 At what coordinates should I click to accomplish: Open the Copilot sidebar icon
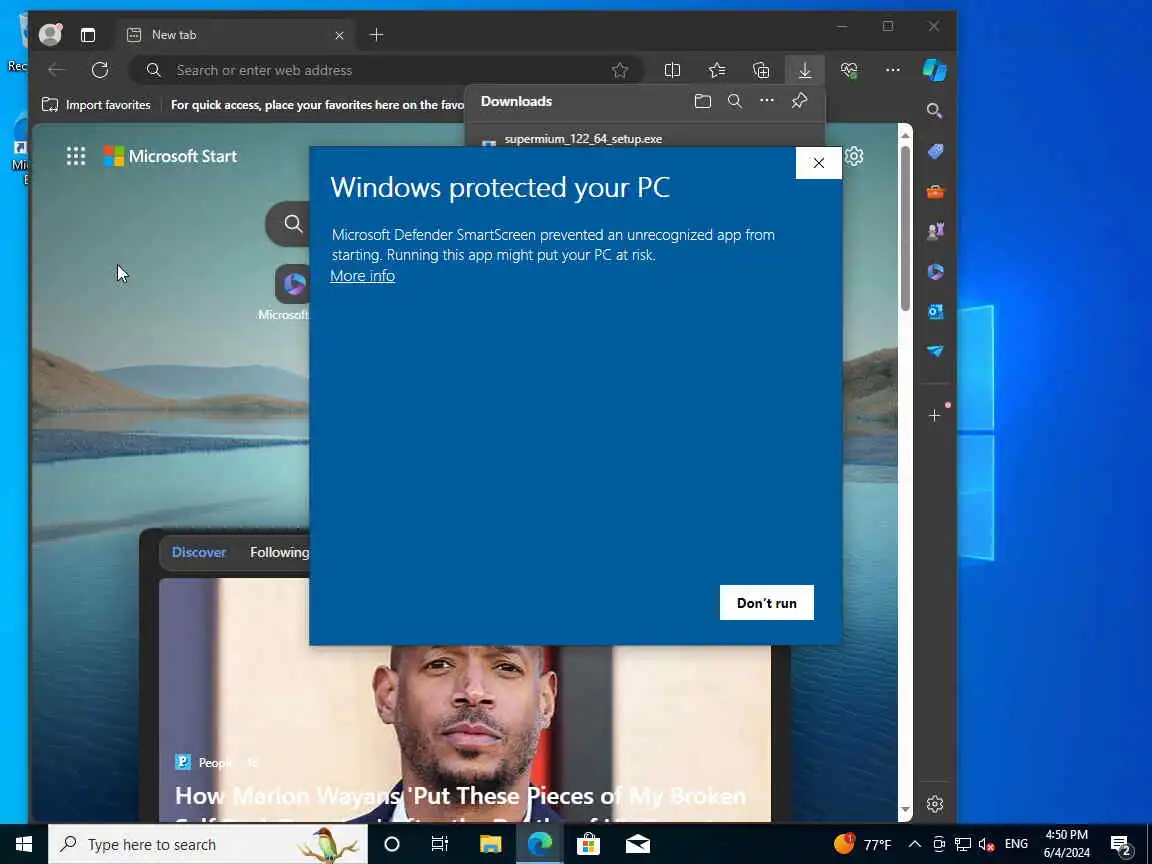935,70
